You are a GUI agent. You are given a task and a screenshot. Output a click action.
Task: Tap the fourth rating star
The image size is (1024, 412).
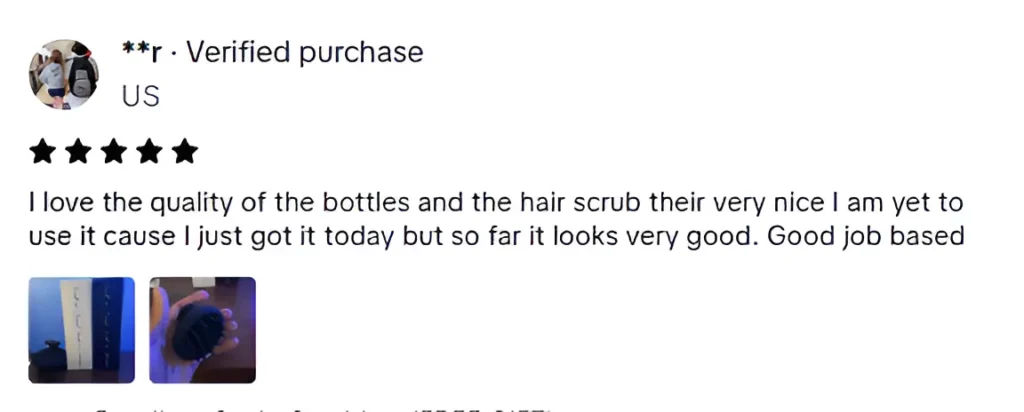coord(149,152)
